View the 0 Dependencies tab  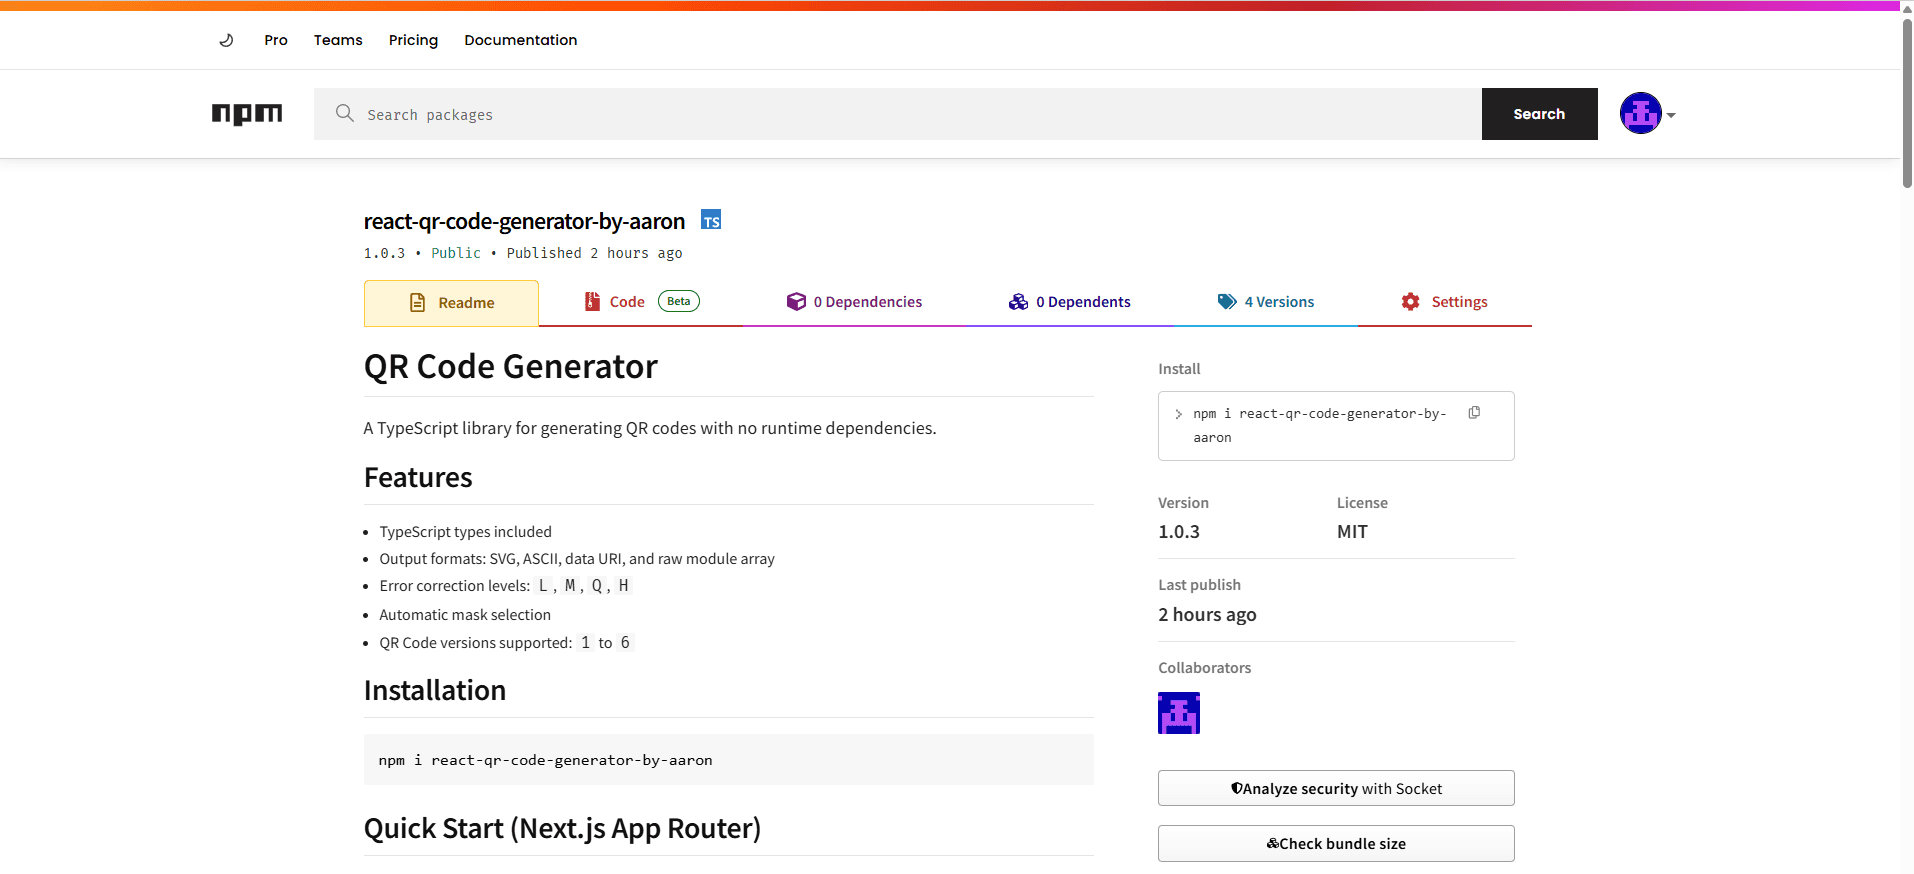854,302
